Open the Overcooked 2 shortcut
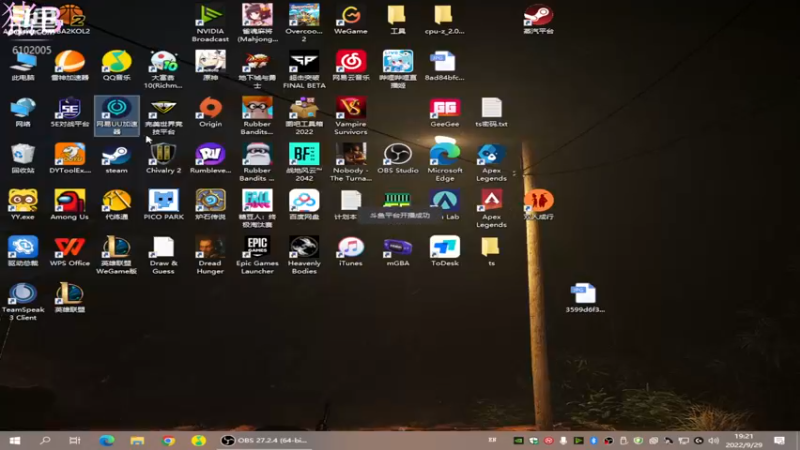This screenshot has width=800, height=450. 304,23
